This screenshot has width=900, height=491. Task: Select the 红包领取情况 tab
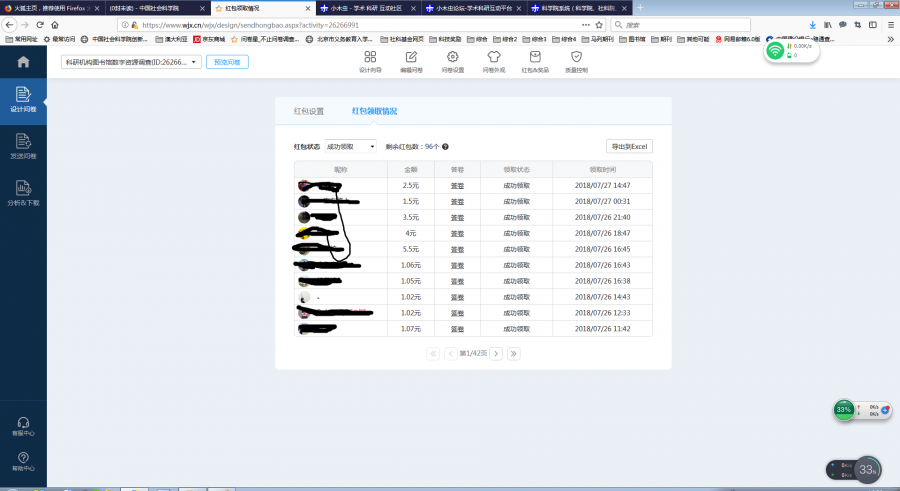coord(374,111)
